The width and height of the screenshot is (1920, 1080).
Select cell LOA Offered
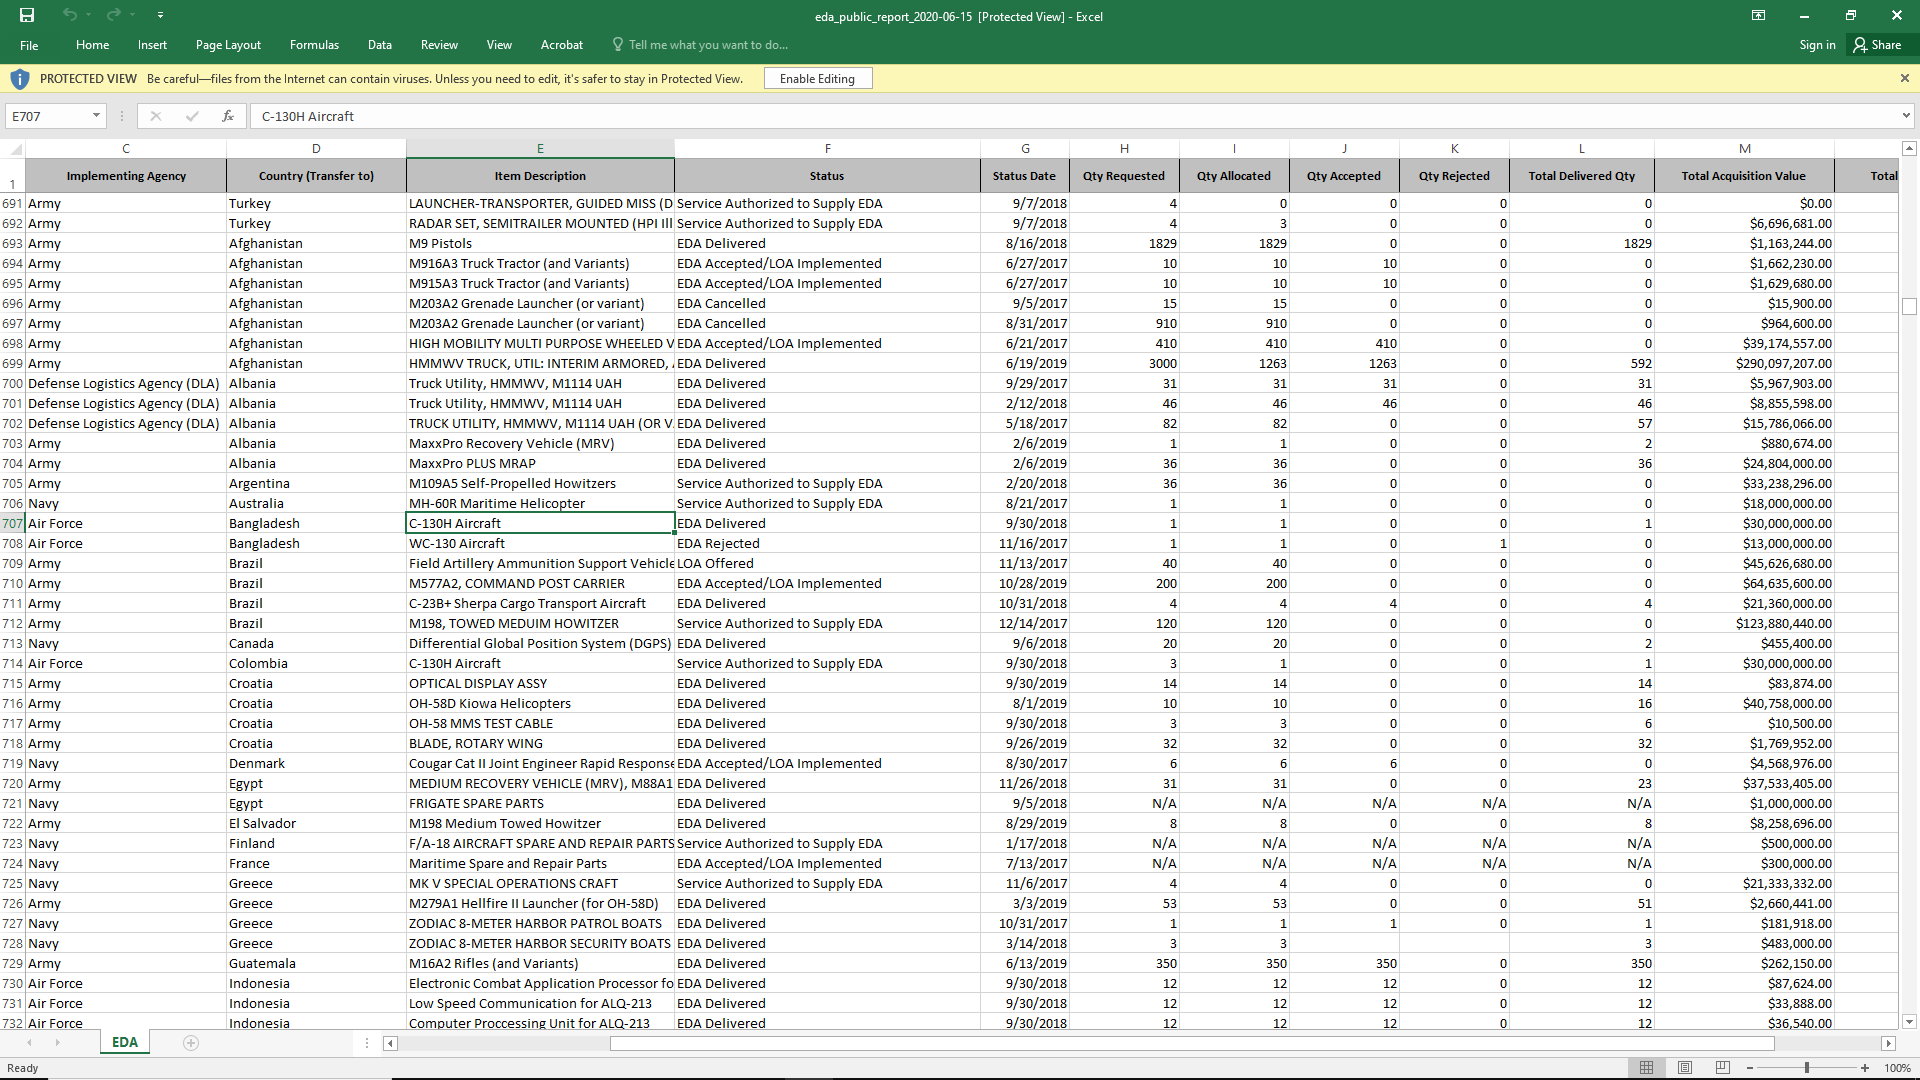(x=827, y=563)
